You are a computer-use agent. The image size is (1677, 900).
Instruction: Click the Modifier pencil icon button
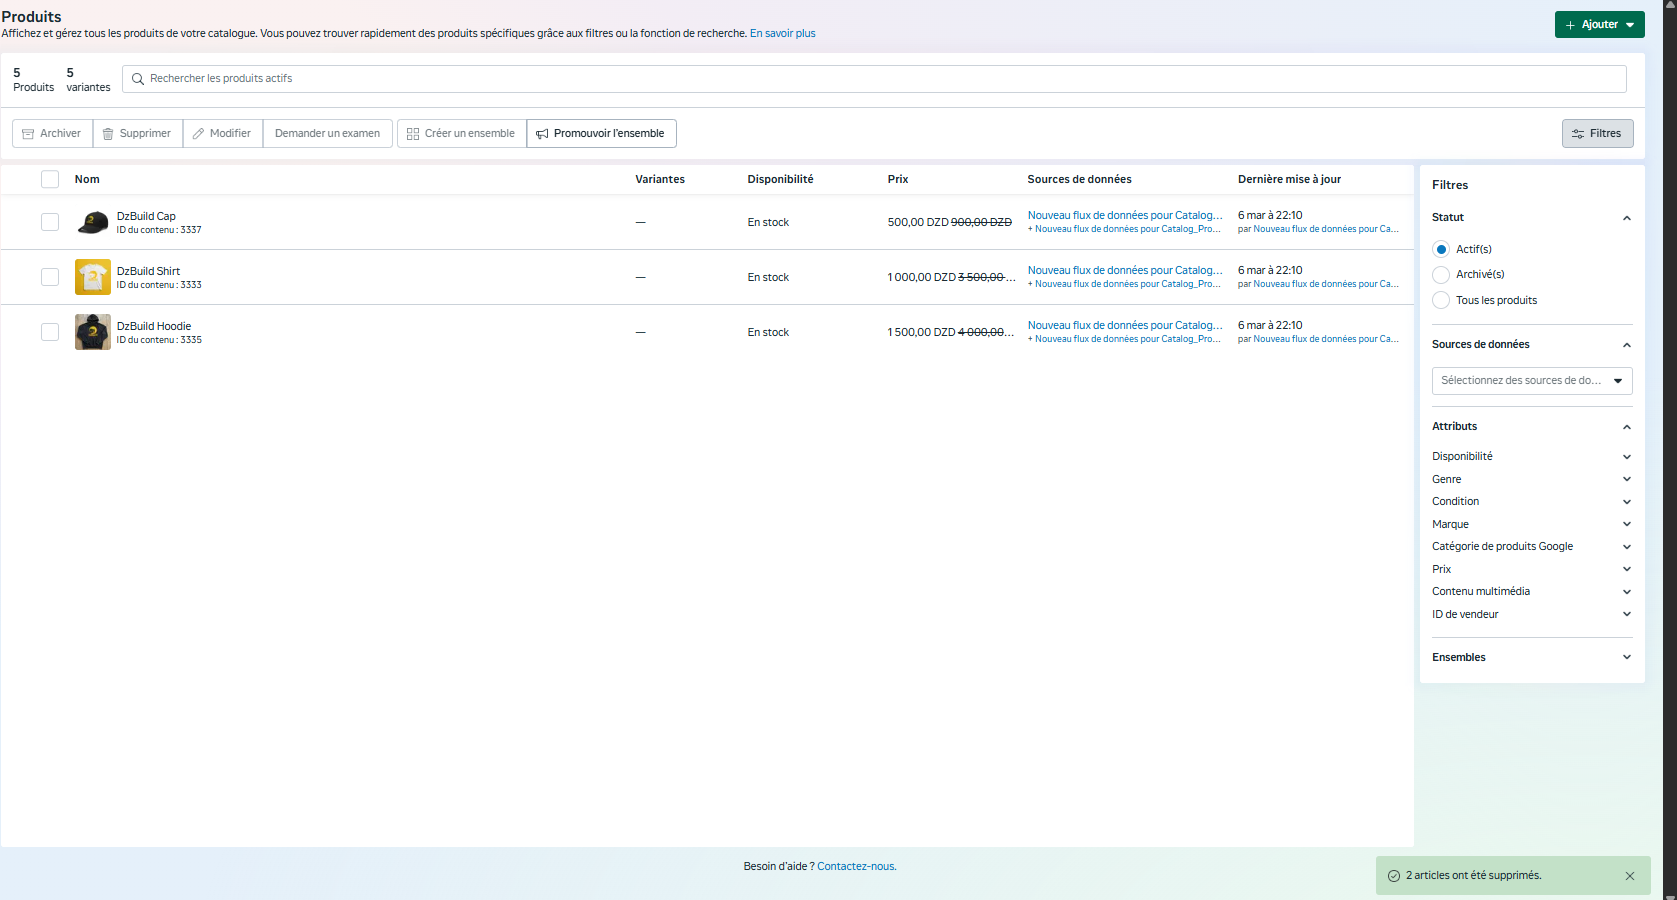[x=198, y=134]
